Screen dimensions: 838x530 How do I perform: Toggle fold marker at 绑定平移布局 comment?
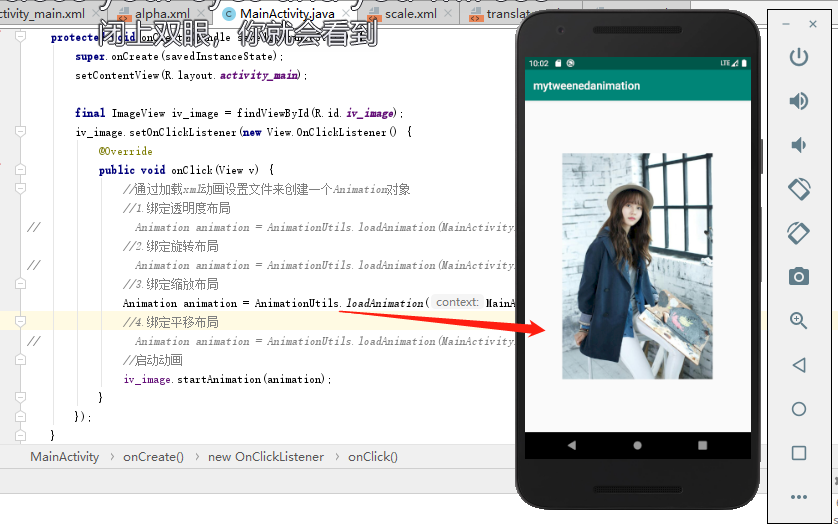tap(20, 321)
